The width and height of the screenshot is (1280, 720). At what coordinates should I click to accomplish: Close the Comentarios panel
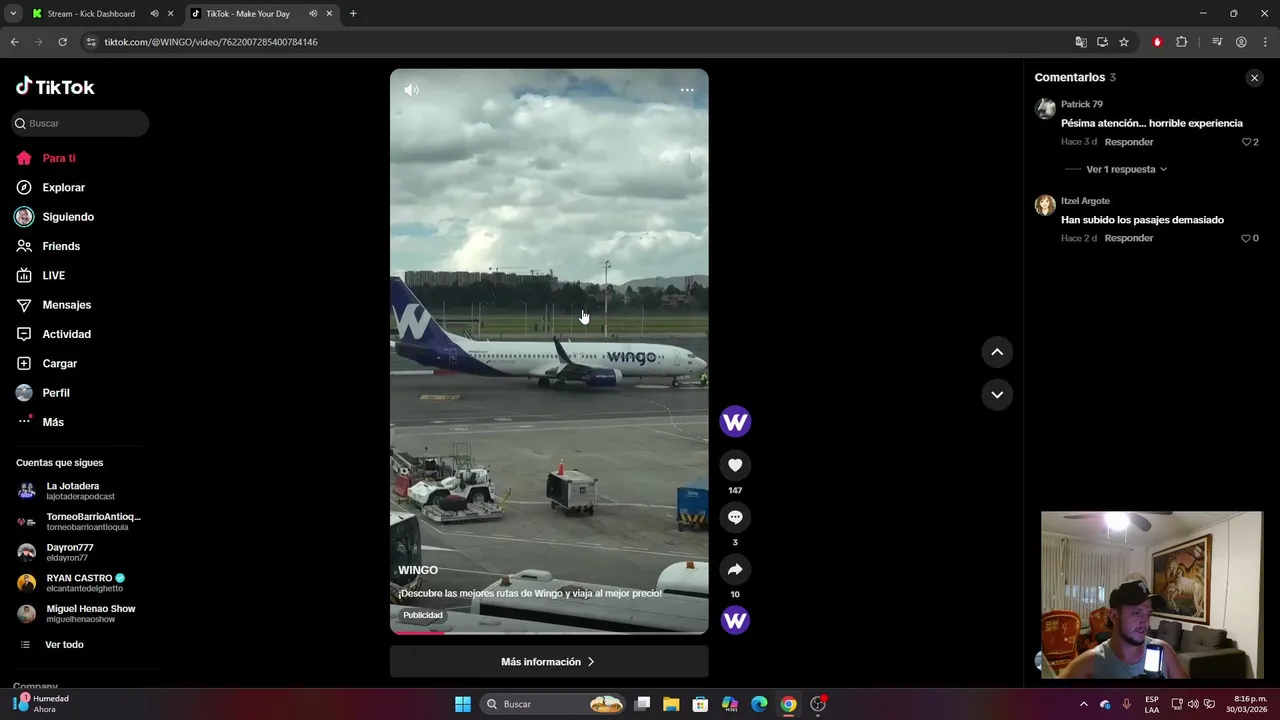[x=1254, y=78]
